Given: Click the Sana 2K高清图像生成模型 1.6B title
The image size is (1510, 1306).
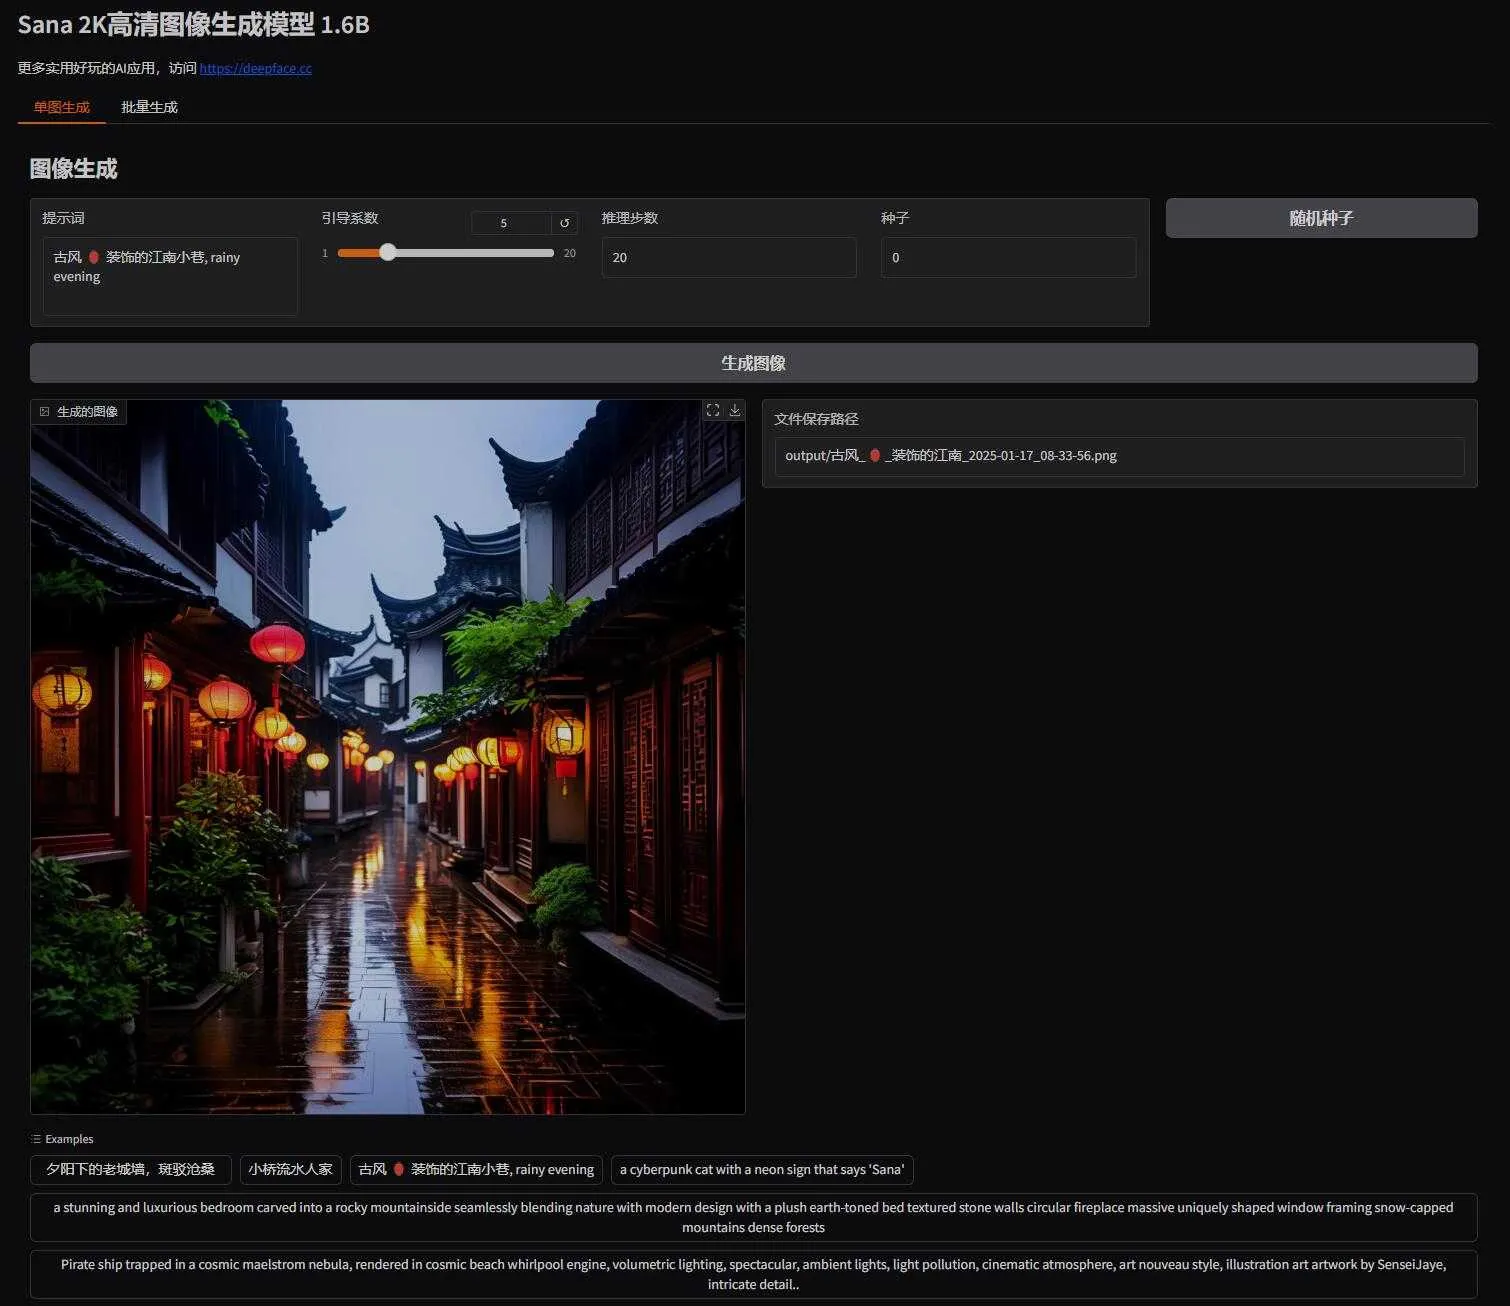Looking at the screenshot, I should point(194,24).
